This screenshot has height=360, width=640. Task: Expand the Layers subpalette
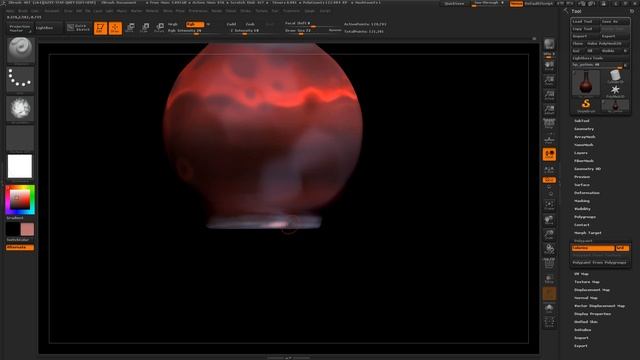coord(581,153)
